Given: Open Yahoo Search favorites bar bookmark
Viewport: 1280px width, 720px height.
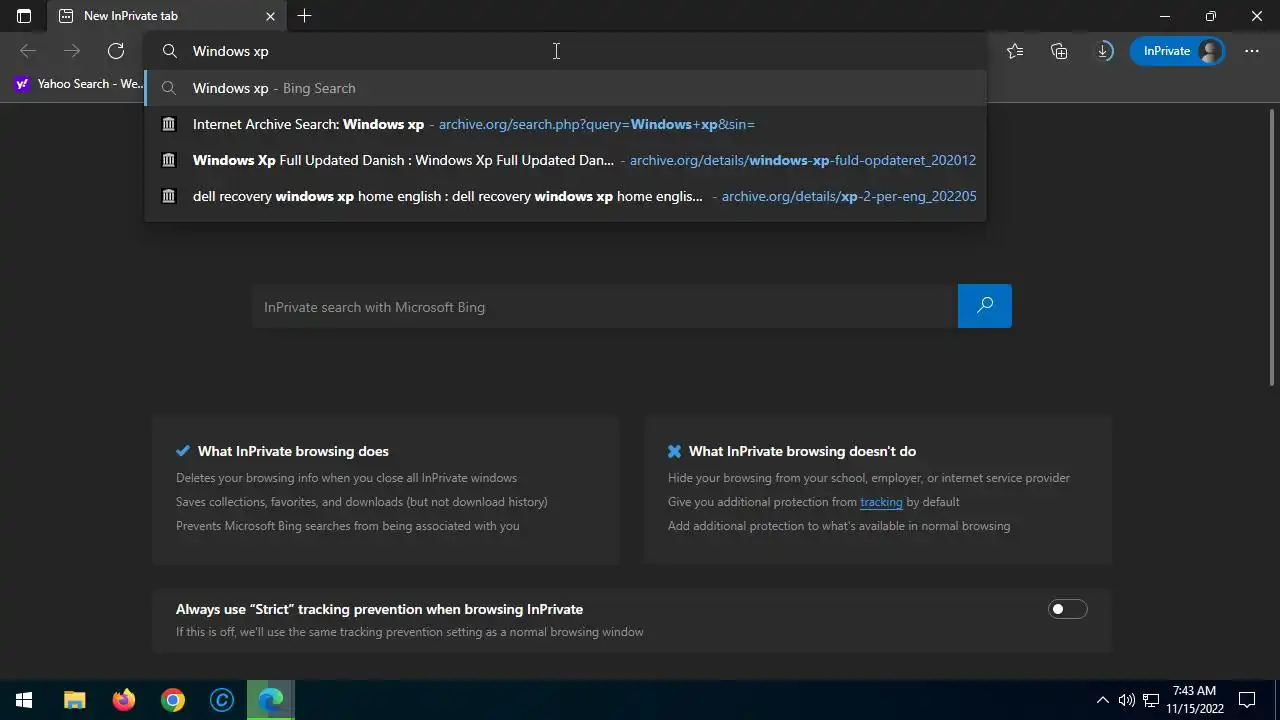Looking at the screenshot, I should point(79,84).
